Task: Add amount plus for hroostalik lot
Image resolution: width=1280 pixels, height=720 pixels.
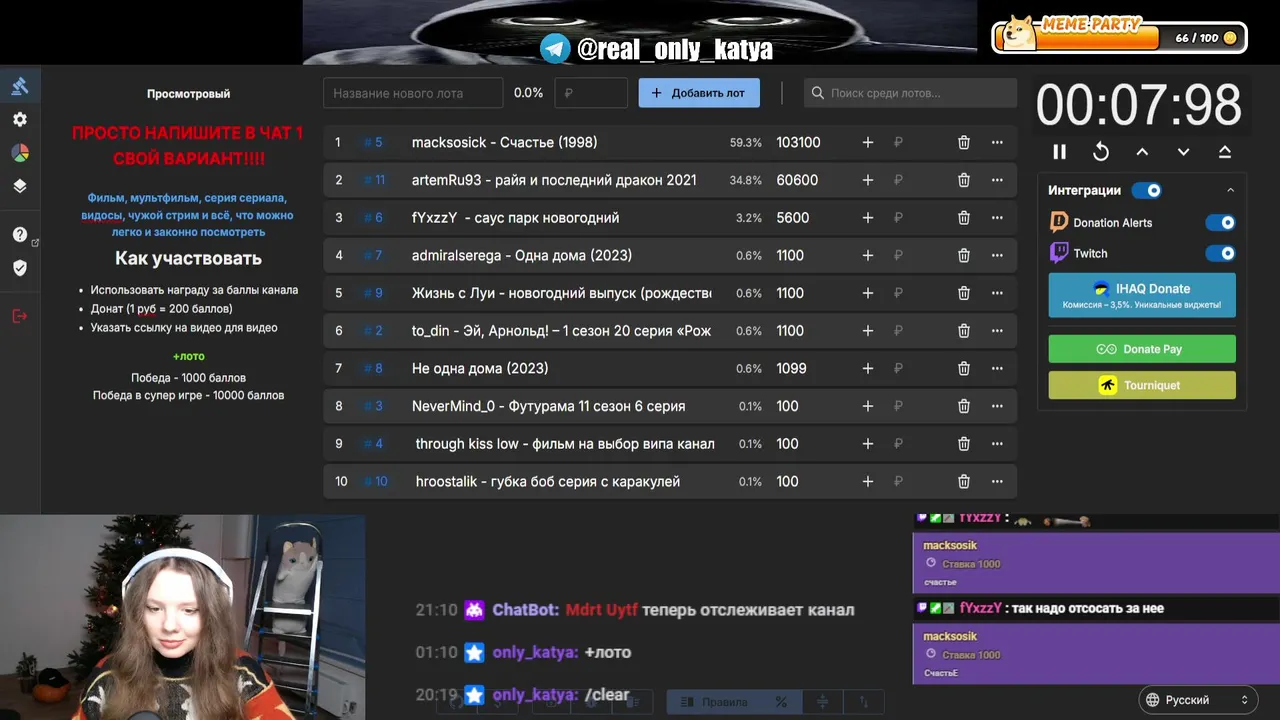Action: pos(868,482)
